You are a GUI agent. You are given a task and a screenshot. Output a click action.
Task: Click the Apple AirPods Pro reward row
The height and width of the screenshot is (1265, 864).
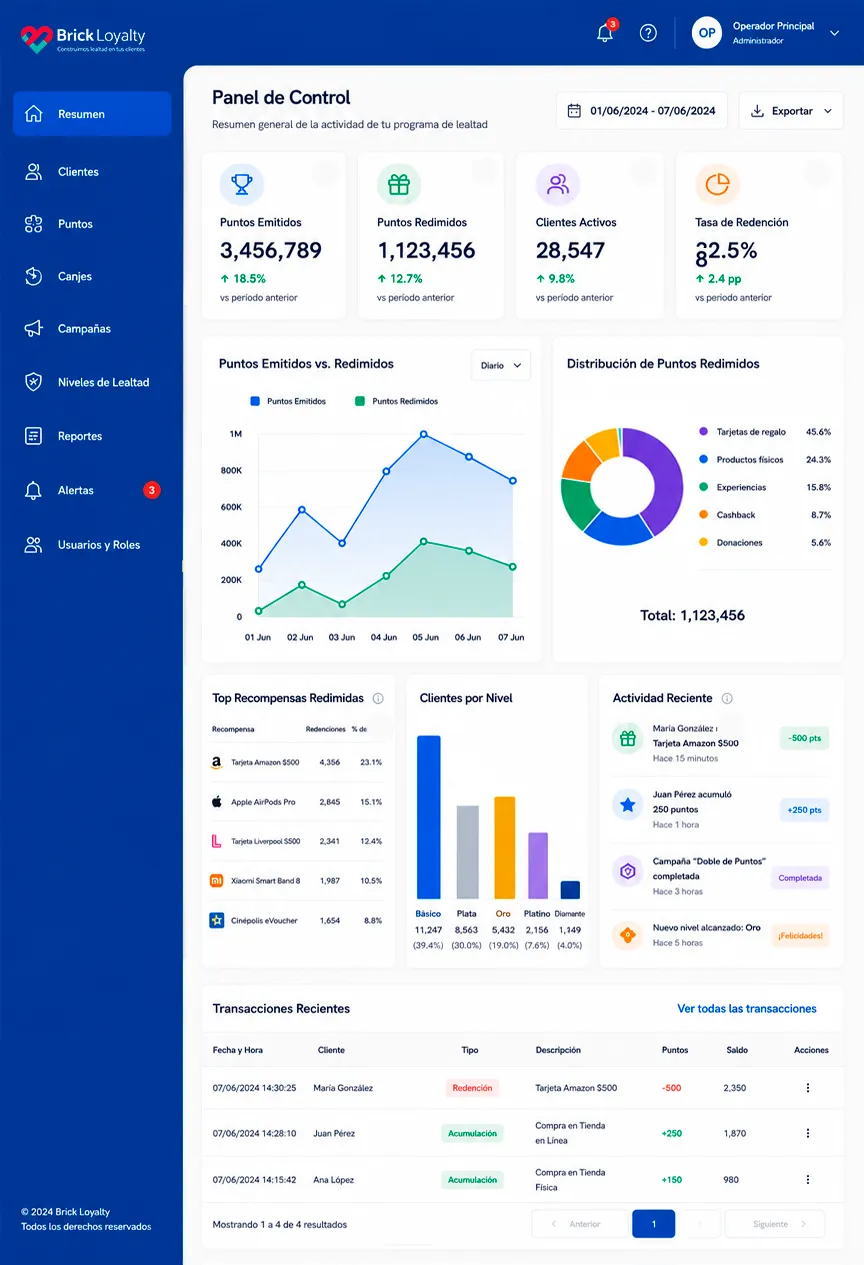tap(297, 802)
